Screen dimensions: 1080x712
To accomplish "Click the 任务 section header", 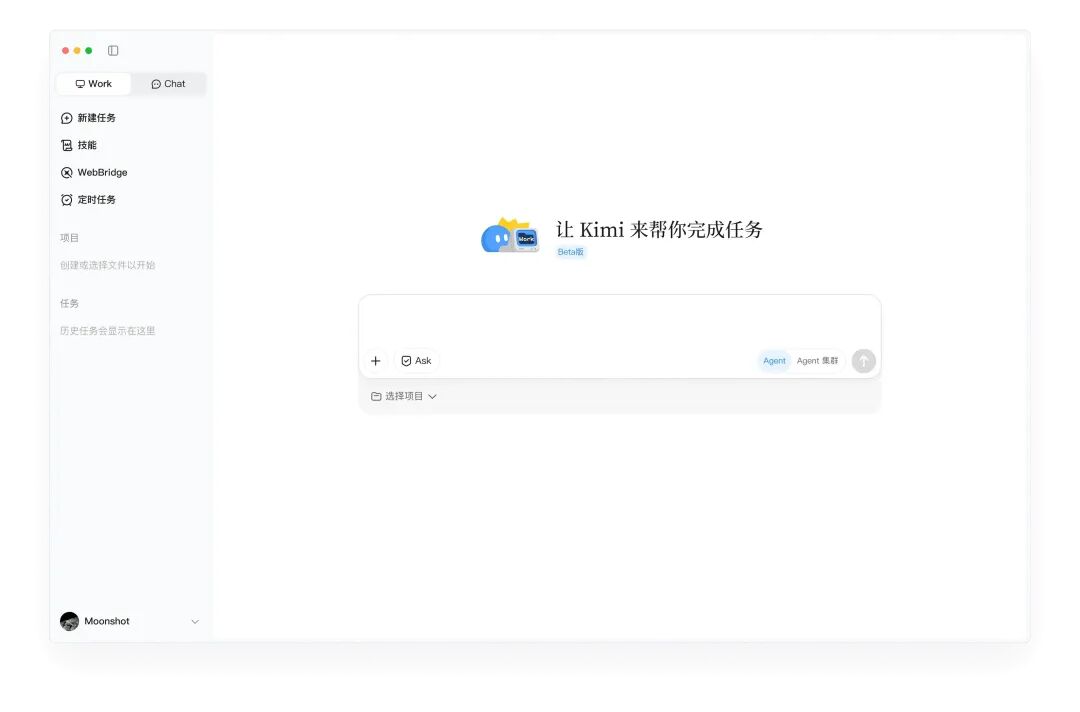I will [x=69, y=303].
